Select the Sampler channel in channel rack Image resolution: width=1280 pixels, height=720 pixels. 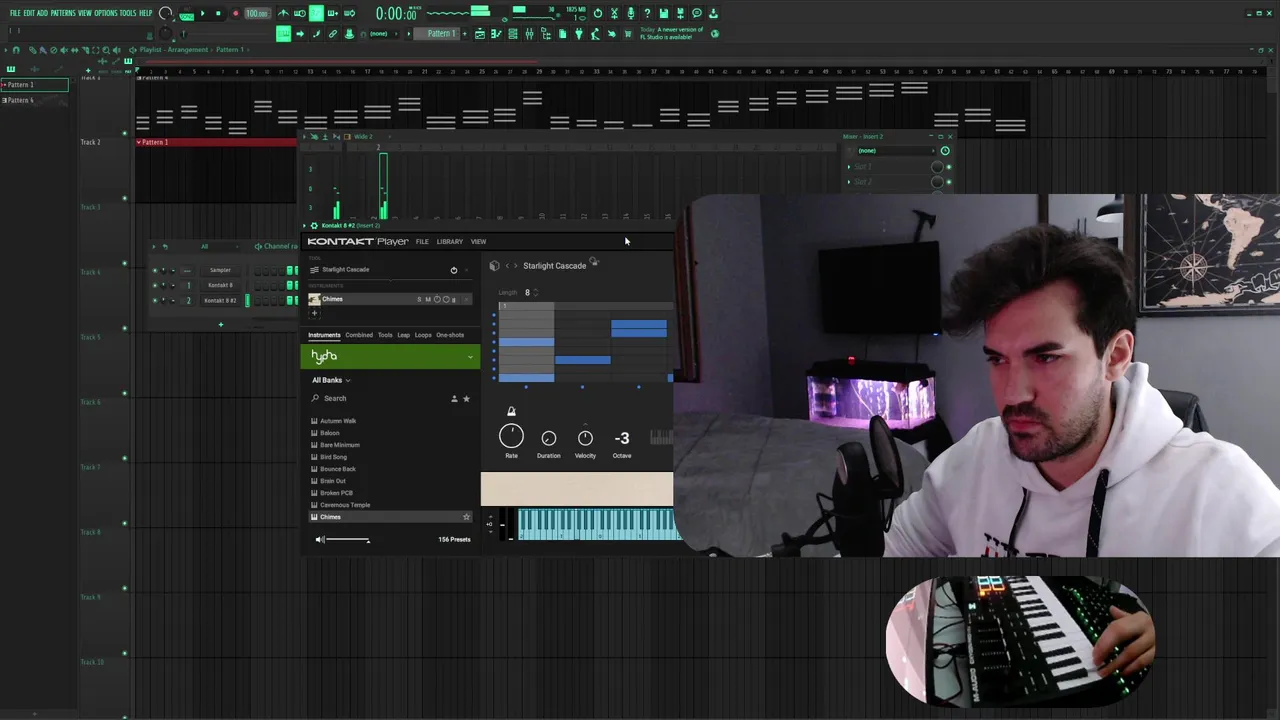(x=220, y=270)
